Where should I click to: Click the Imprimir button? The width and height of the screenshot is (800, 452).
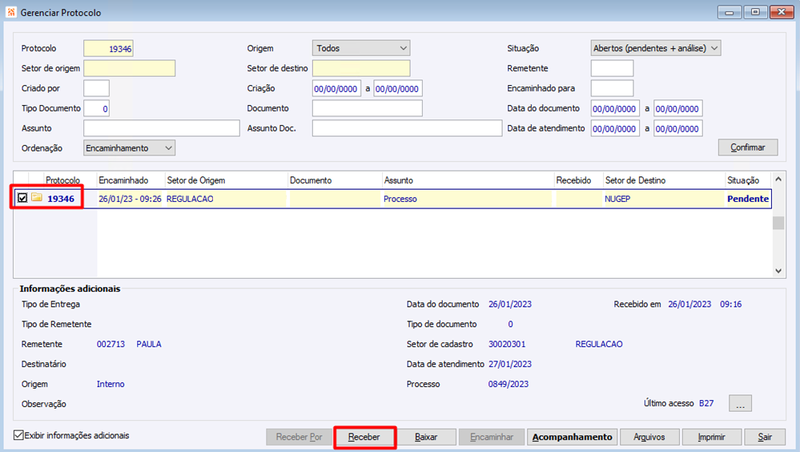(712, 437)
